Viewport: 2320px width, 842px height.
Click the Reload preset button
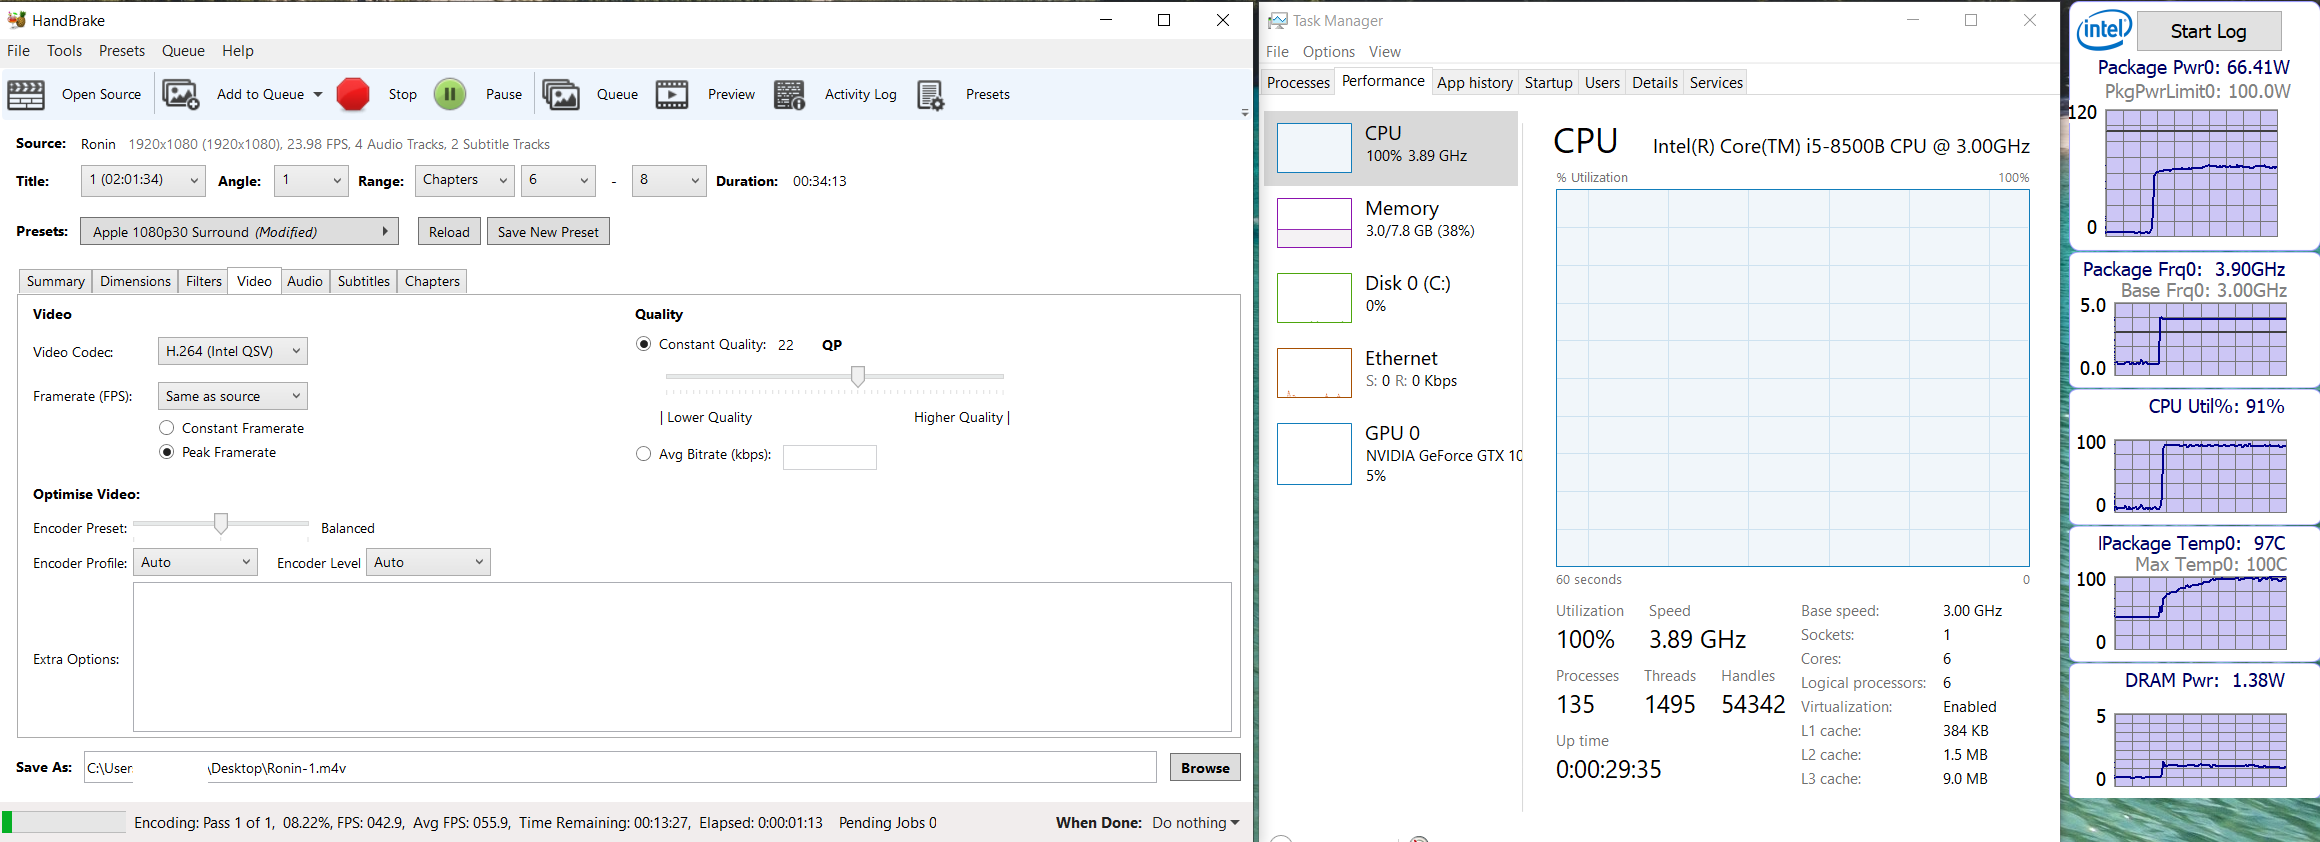click(x=449, y=232)
